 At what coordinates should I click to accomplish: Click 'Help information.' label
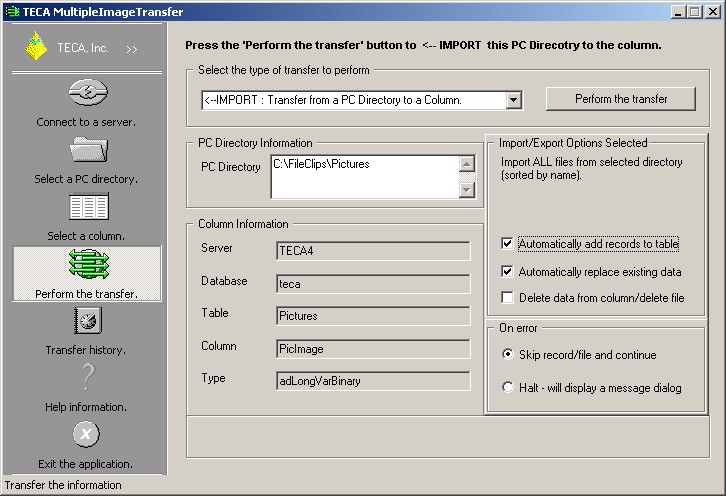pyautogui.click(x=86, y=407)
